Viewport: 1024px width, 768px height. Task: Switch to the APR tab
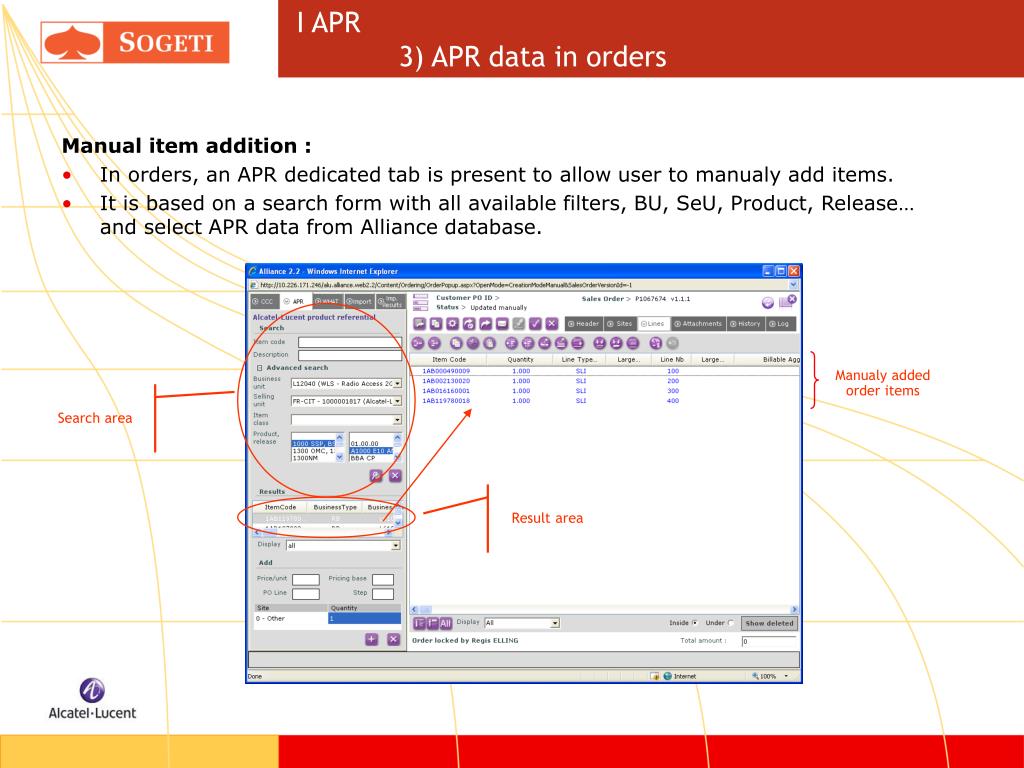click(295, 301)
